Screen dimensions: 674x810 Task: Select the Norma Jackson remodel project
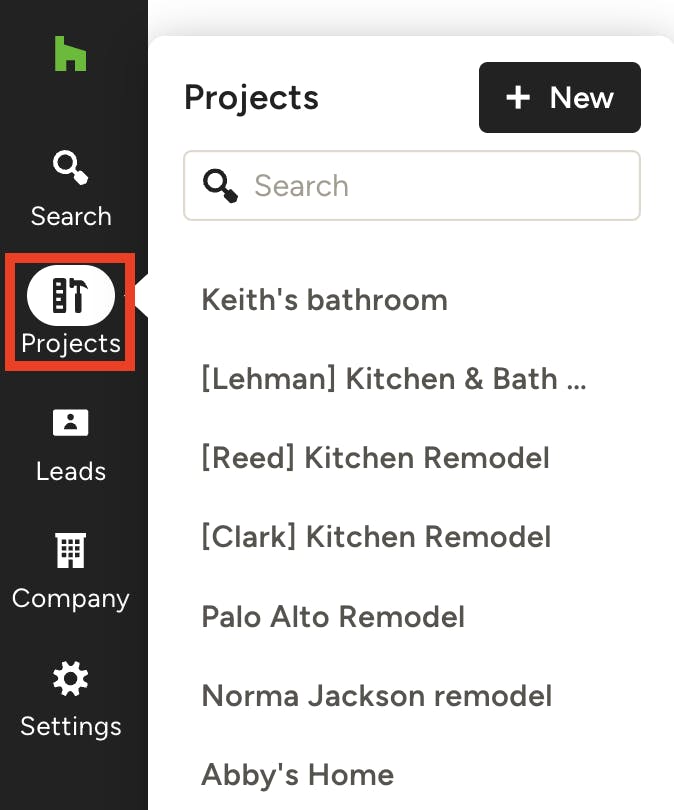[376, 696]
